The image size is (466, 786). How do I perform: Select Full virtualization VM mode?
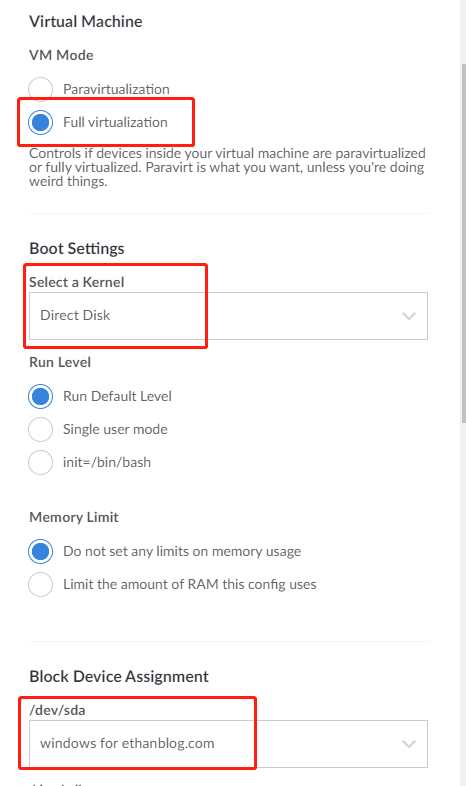coord(41,122)
